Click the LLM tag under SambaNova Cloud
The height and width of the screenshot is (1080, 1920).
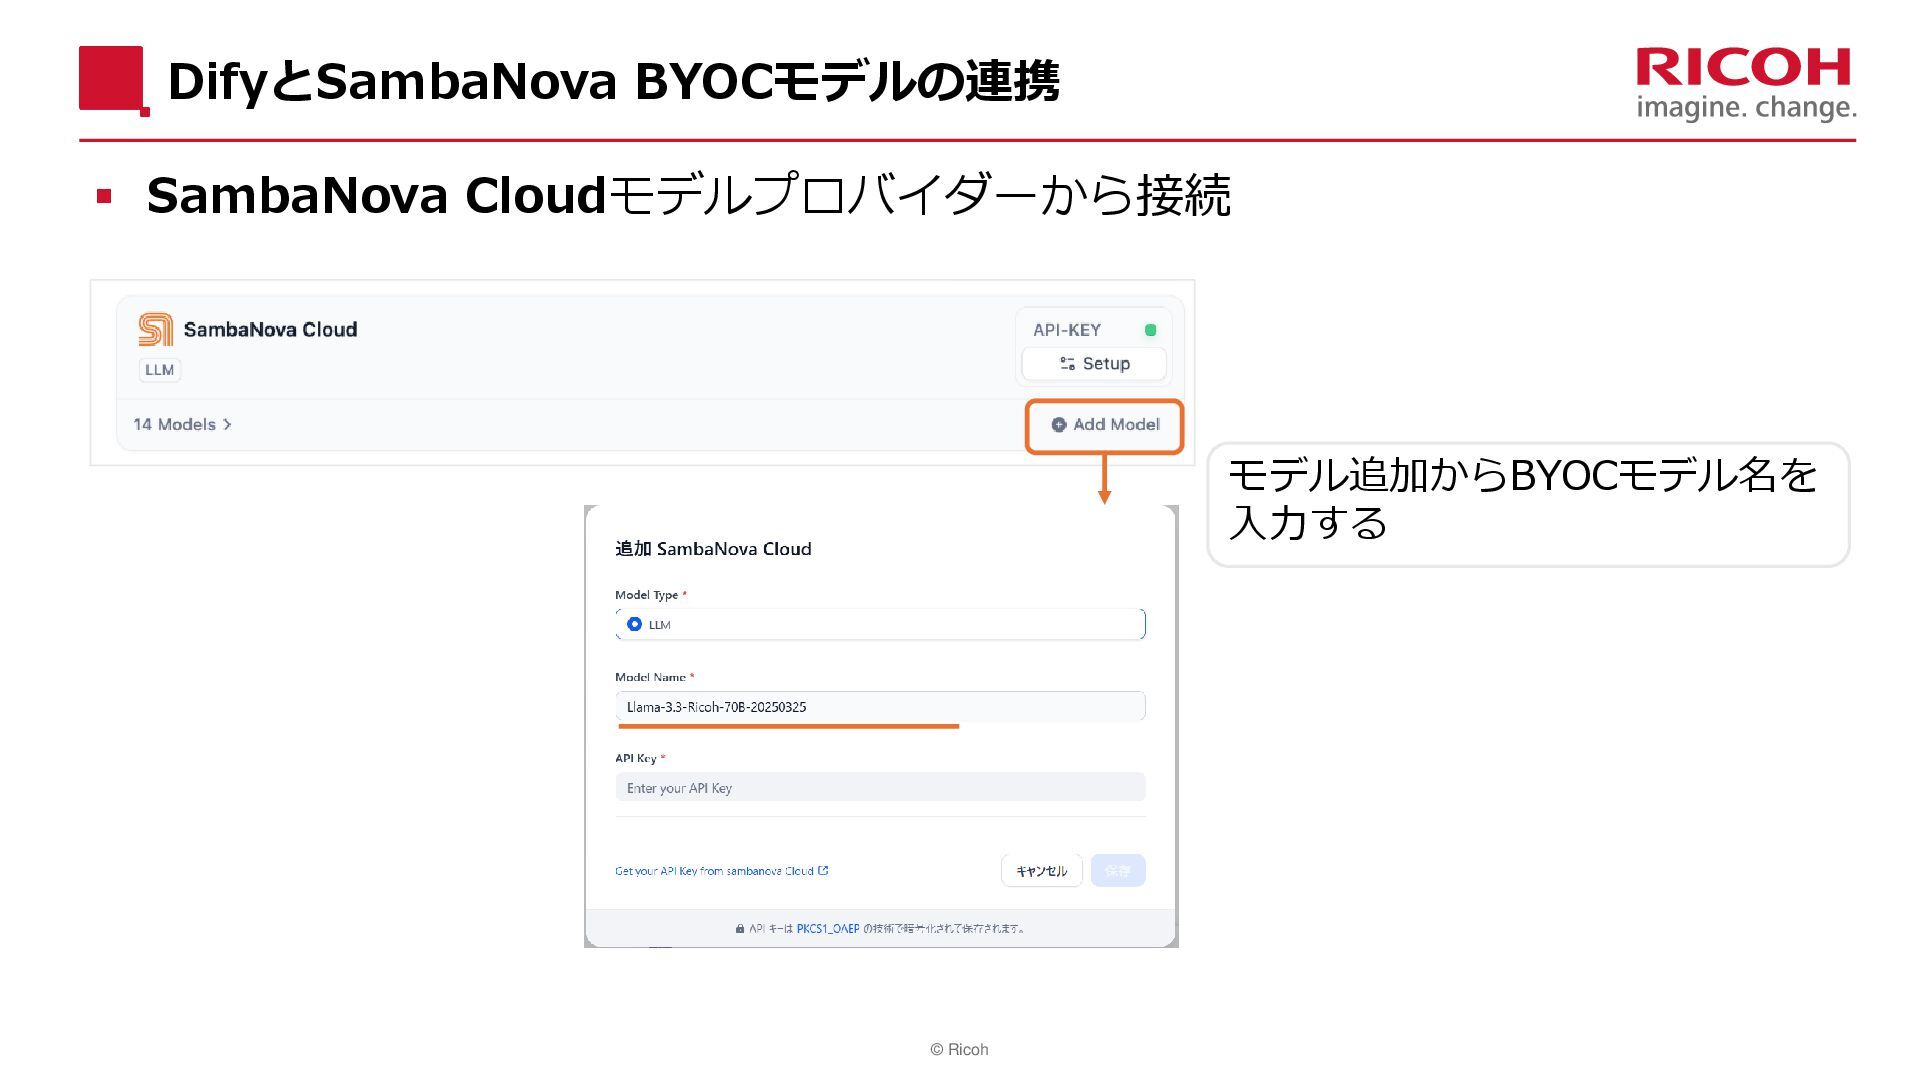160,370
